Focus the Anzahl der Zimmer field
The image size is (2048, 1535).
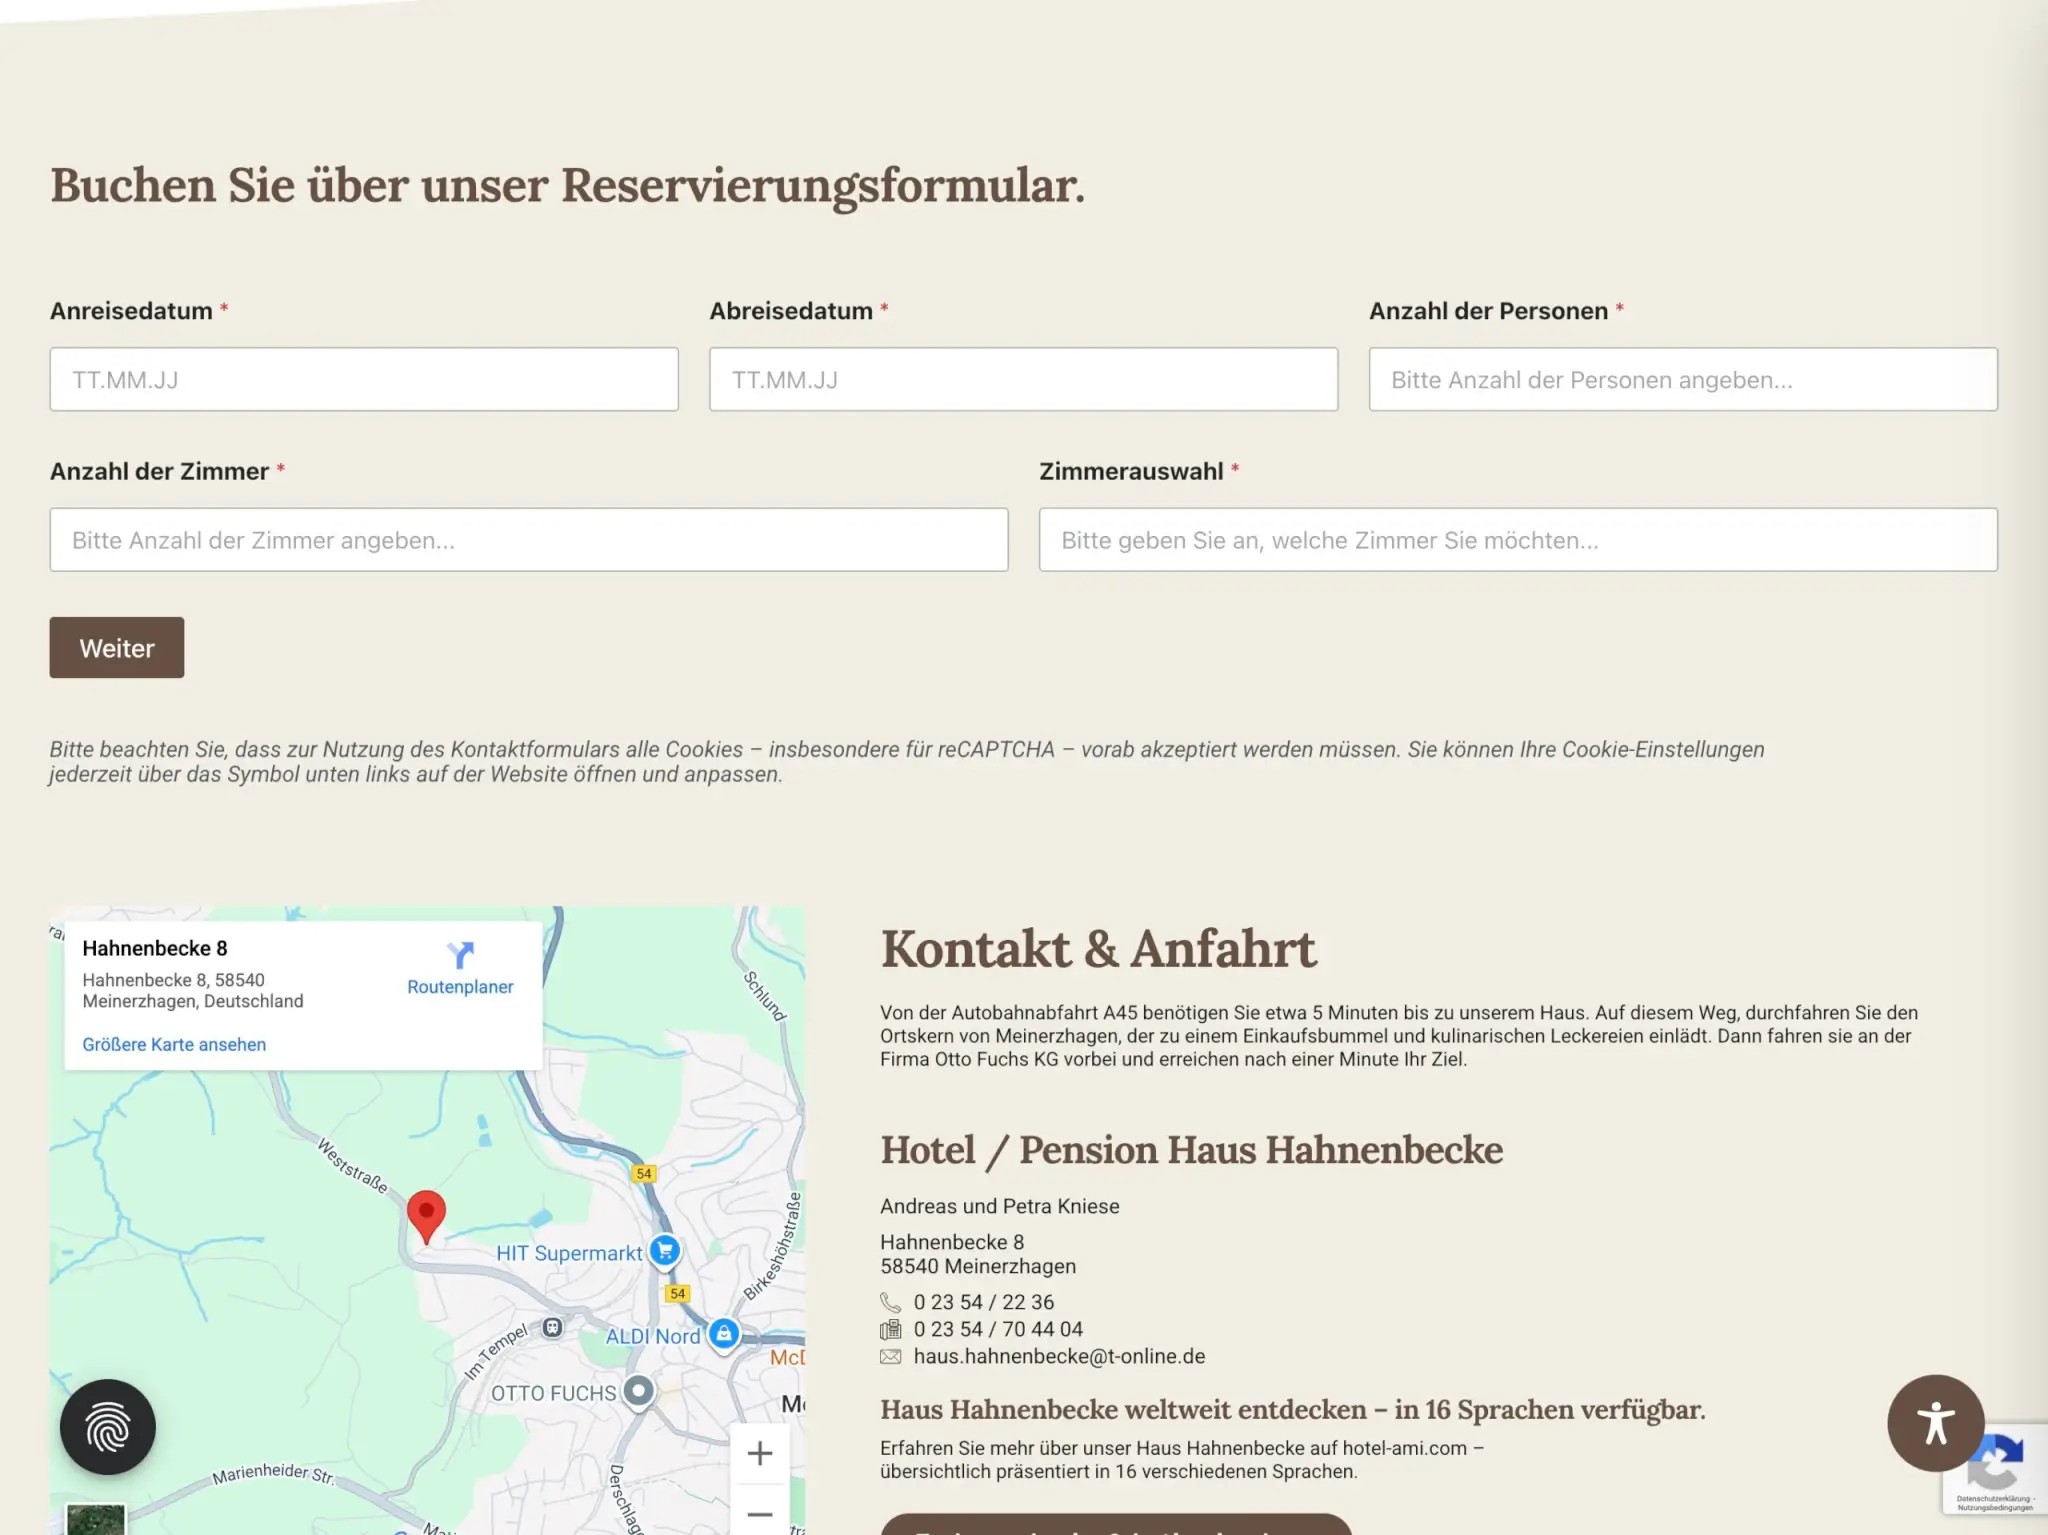(x=529, y=540)
